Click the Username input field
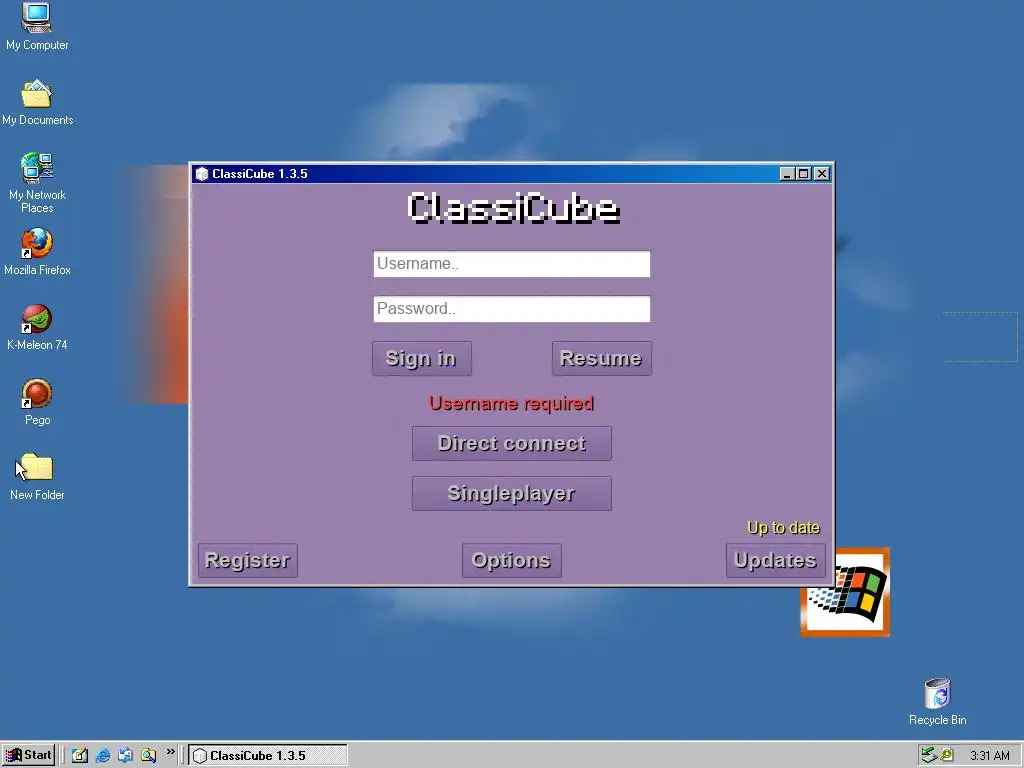Image resolution: width=1024 pixels, height=768 pixels. pyautogui.click(x=511, y=264)
